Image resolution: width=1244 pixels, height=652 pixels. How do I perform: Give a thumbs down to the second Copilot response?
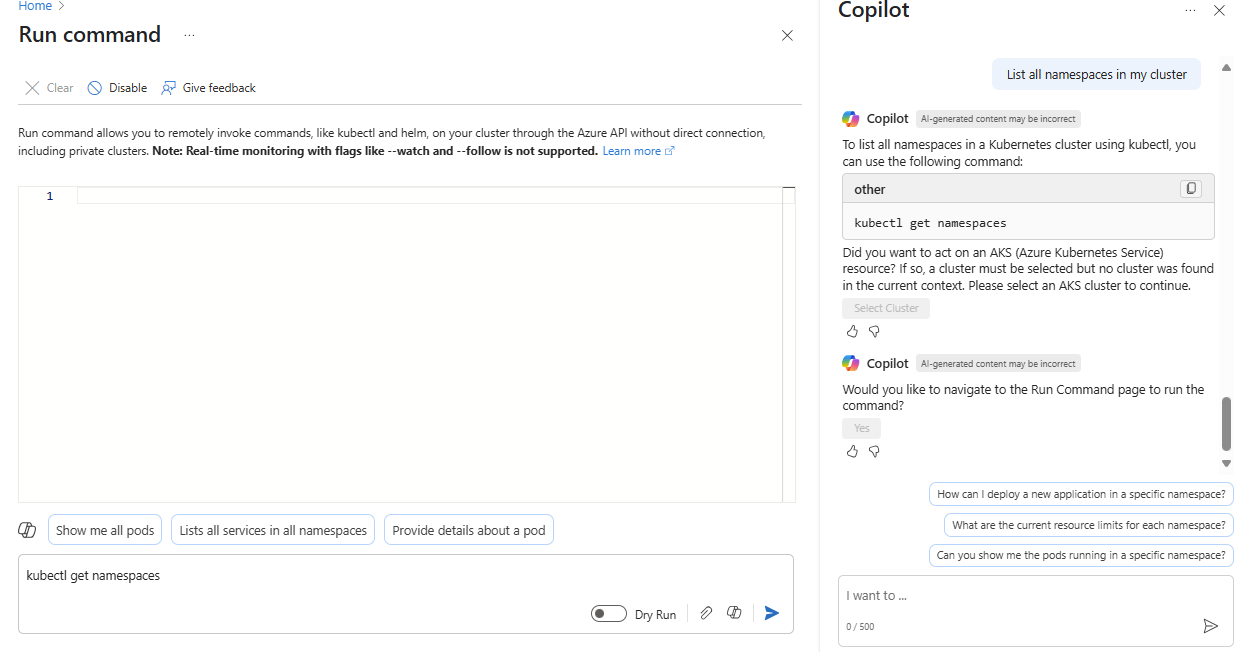(x=874, y=451)
